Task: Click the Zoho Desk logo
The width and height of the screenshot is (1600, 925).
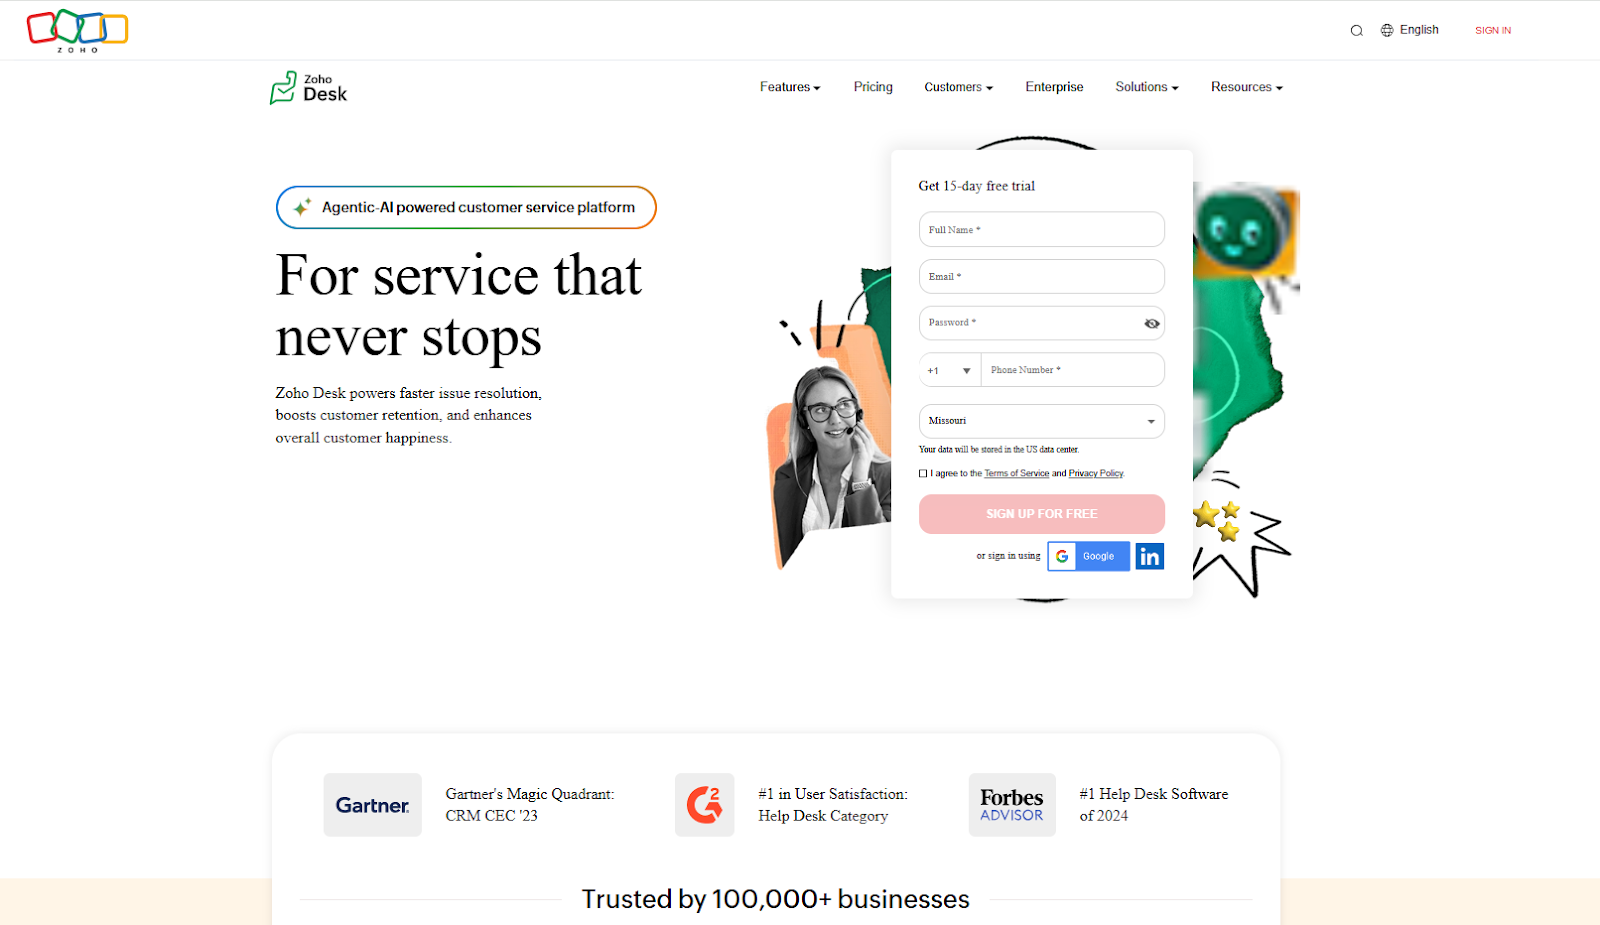Action: (x=308, y=88)
